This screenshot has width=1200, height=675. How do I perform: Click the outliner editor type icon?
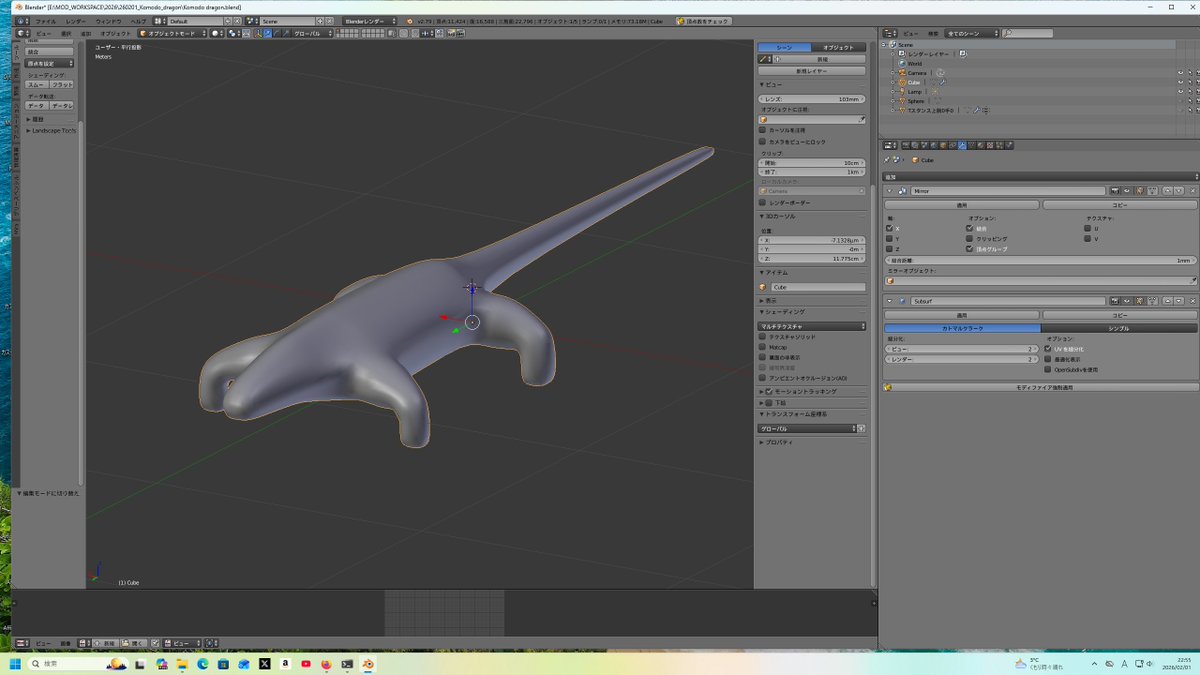pos(890,33)
